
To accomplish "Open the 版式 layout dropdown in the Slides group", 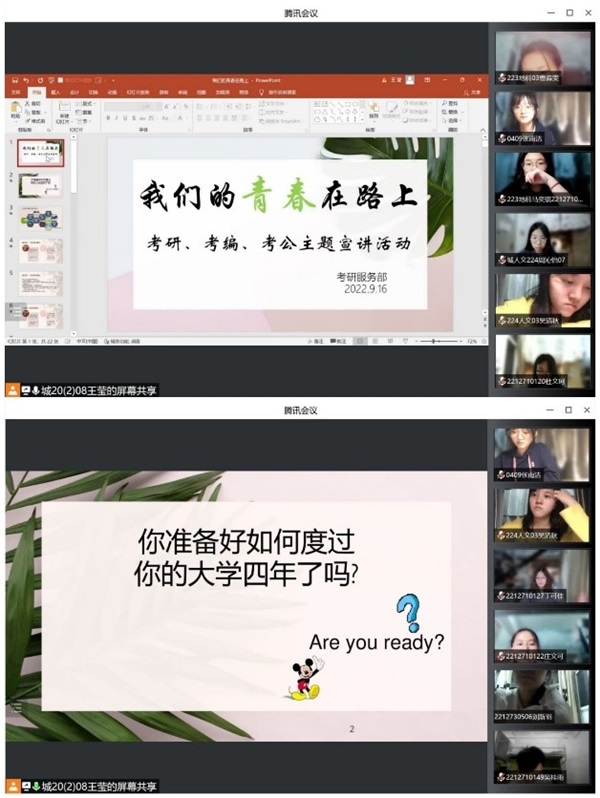I will (x=86, y=103).
